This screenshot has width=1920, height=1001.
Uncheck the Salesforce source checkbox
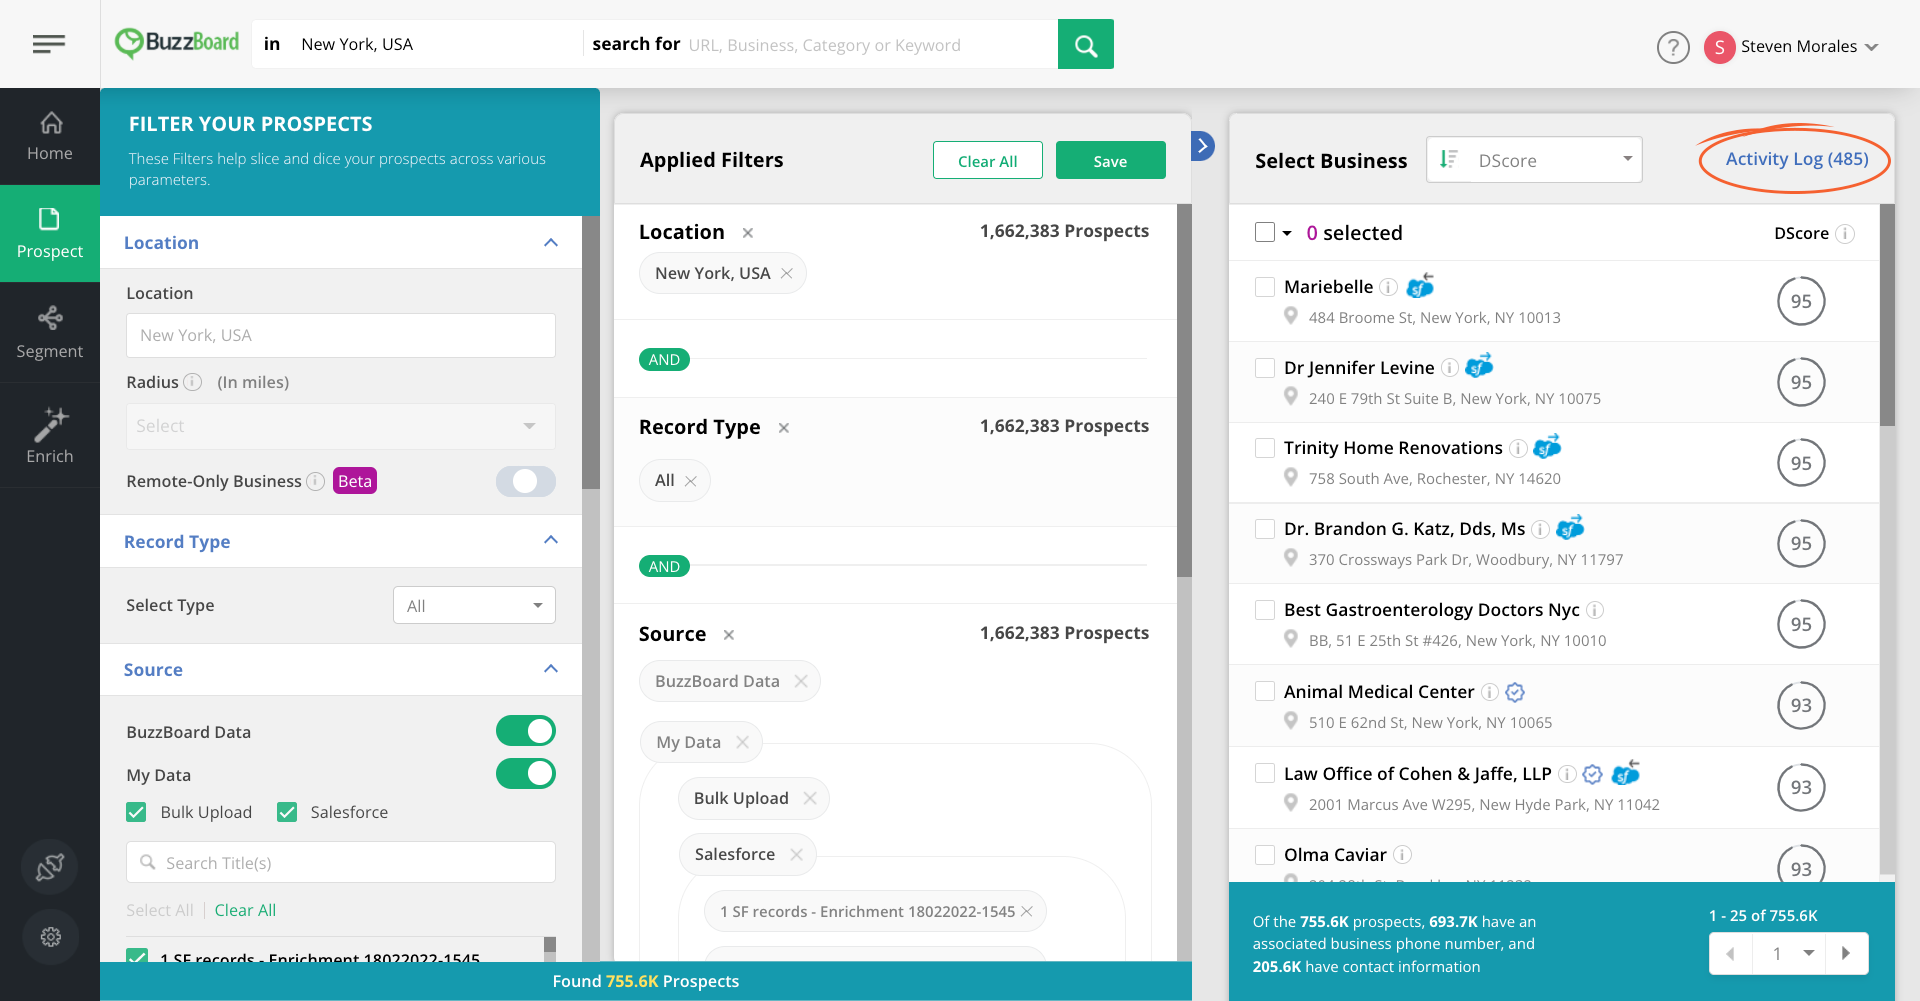[x=287, y=812]
